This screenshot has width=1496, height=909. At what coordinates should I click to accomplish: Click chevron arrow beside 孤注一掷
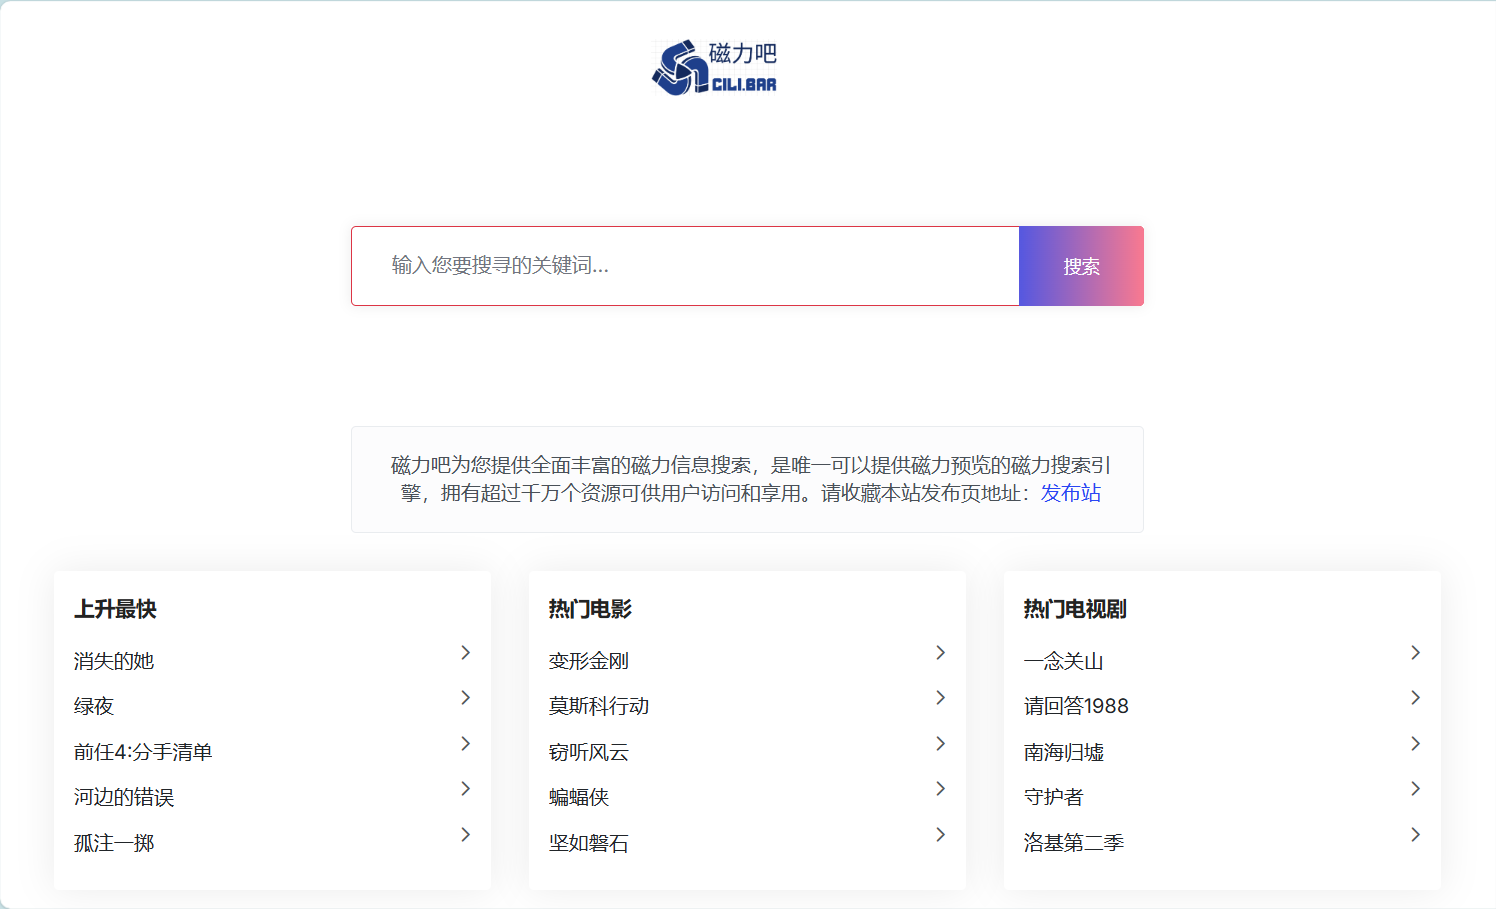pyautogui.click(x=465, y=835)
